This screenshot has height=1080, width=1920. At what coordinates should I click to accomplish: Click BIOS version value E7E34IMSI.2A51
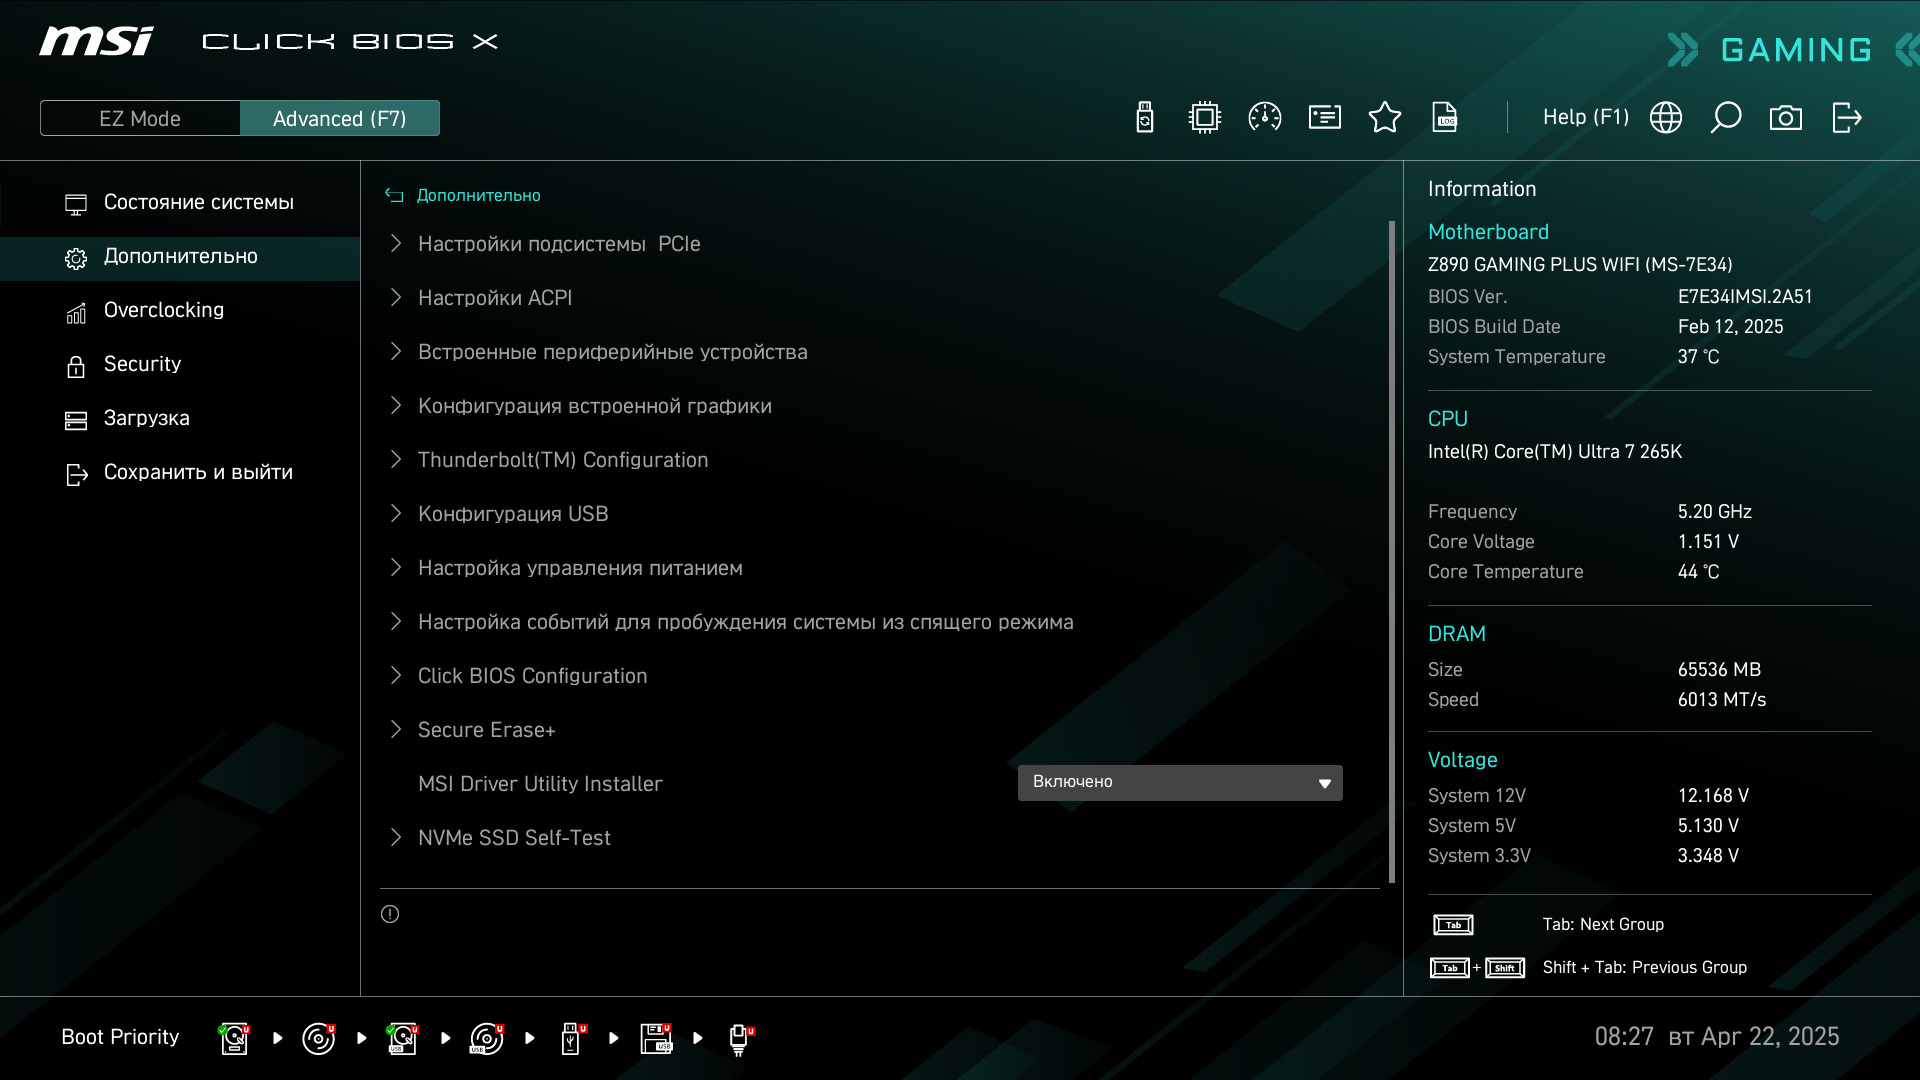pyautogui.click(x=1745, y=297)
